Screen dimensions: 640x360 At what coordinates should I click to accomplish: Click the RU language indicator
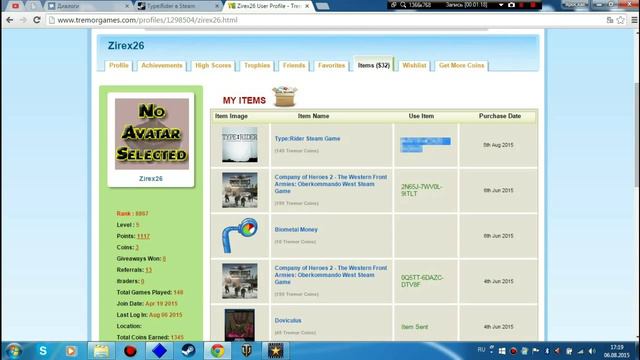[481, 350]
